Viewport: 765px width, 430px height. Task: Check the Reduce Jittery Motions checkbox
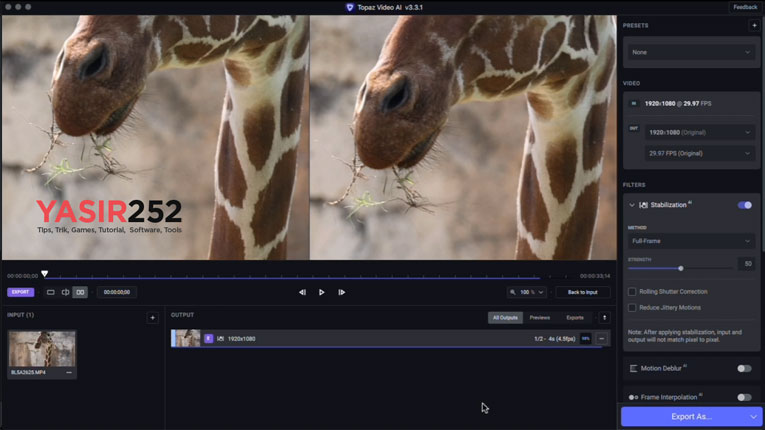(632, 307)
